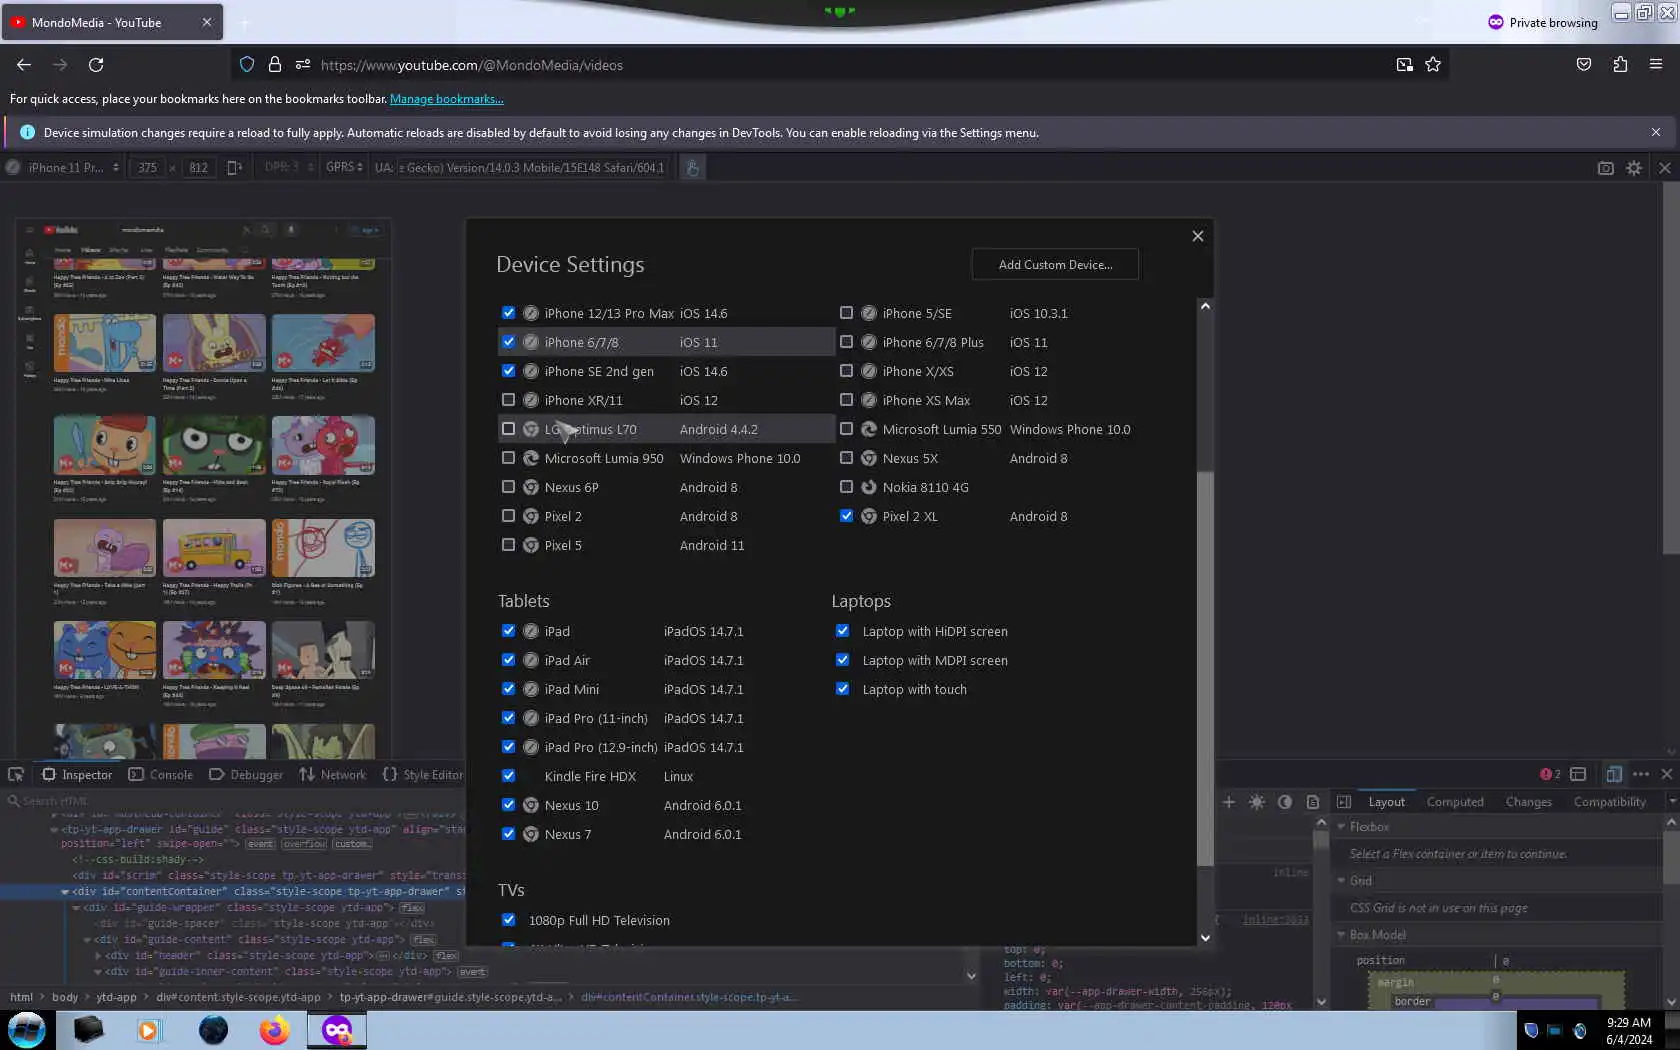Uncheck the Pixel 2 XL device
Screen dimensions: 1680x1050
pos(846,516)
